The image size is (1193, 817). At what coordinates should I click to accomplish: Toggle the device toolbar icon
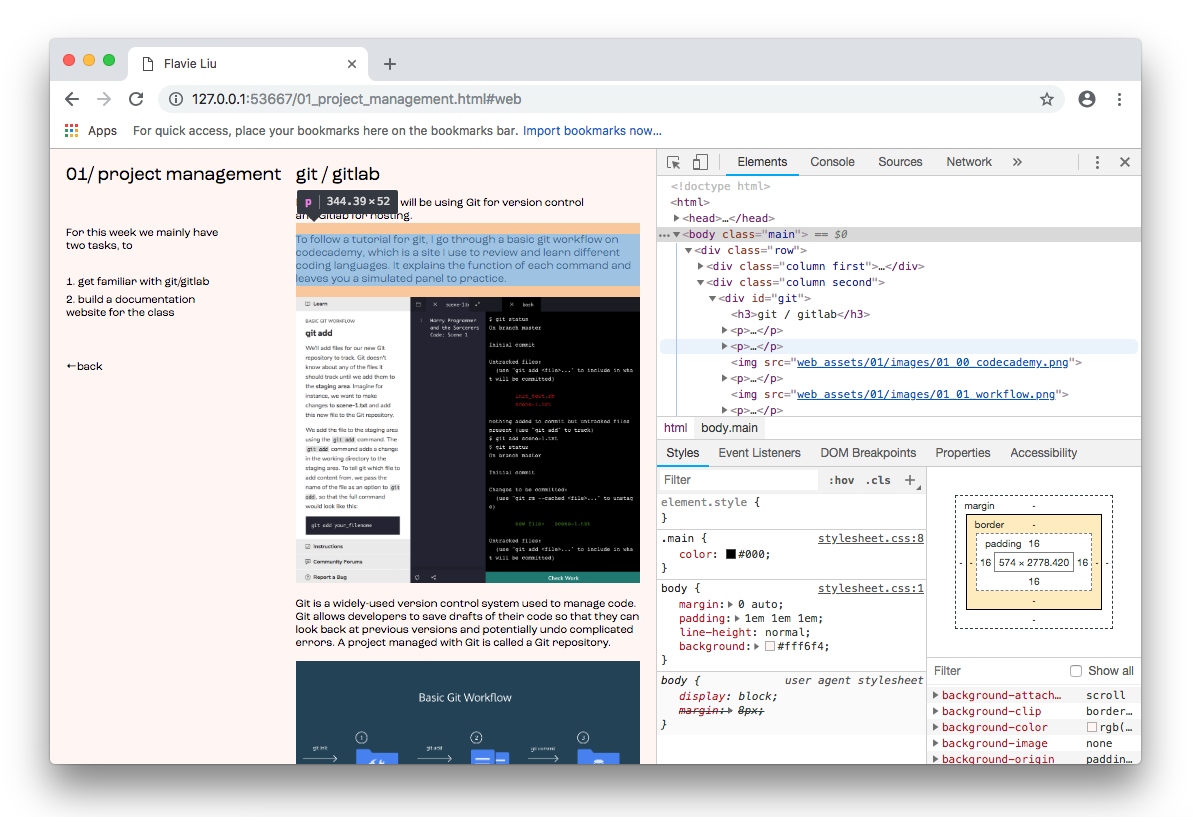[x=700, y=162]
